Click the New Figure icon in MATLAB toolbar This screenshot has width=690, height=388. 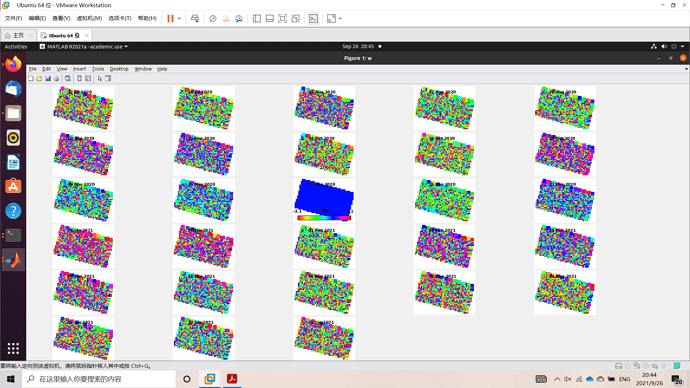point(31,78)
